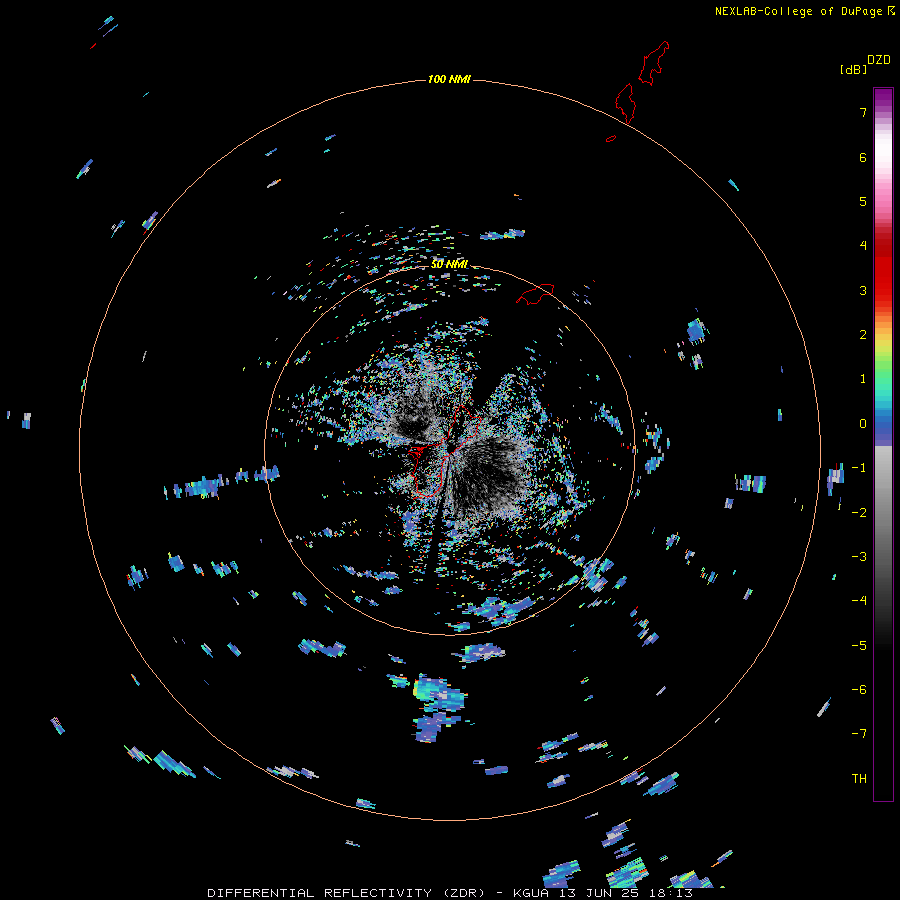Click the purple top of the color bar
Viewport: 900px width, 900px height.
(883, 98)
